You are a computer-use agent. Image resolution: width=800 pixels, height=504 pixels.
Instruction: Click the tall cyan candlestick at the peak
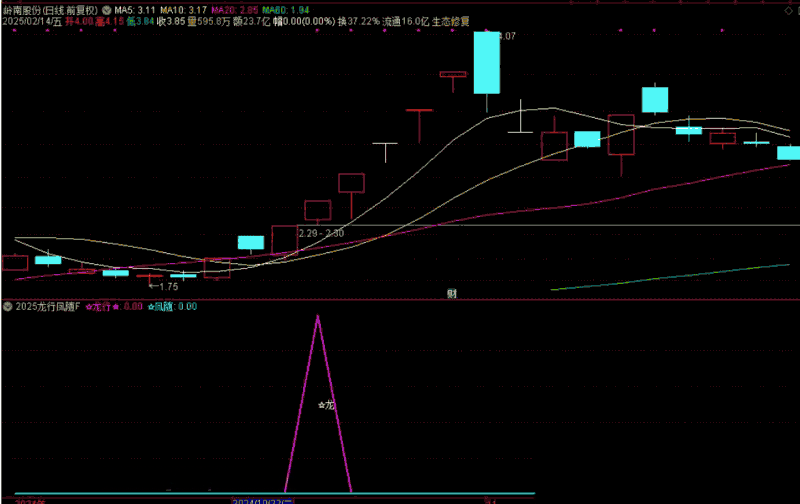(486, 62)
